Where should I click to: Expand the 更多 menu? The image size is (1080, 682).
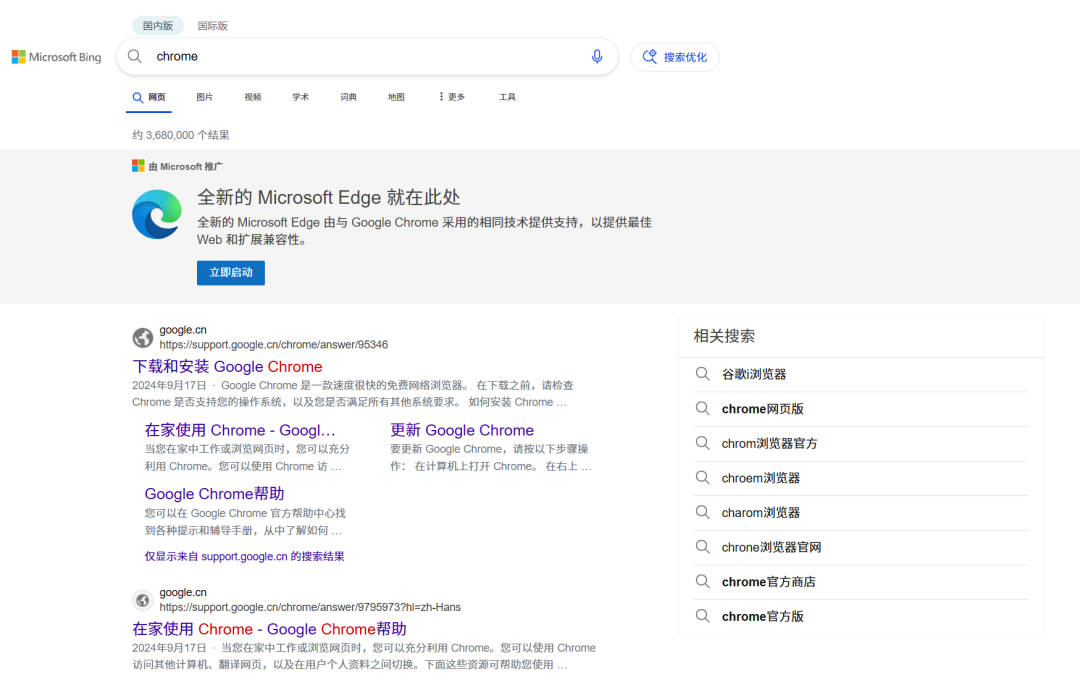pyautogui.click(x=452, y=97)
